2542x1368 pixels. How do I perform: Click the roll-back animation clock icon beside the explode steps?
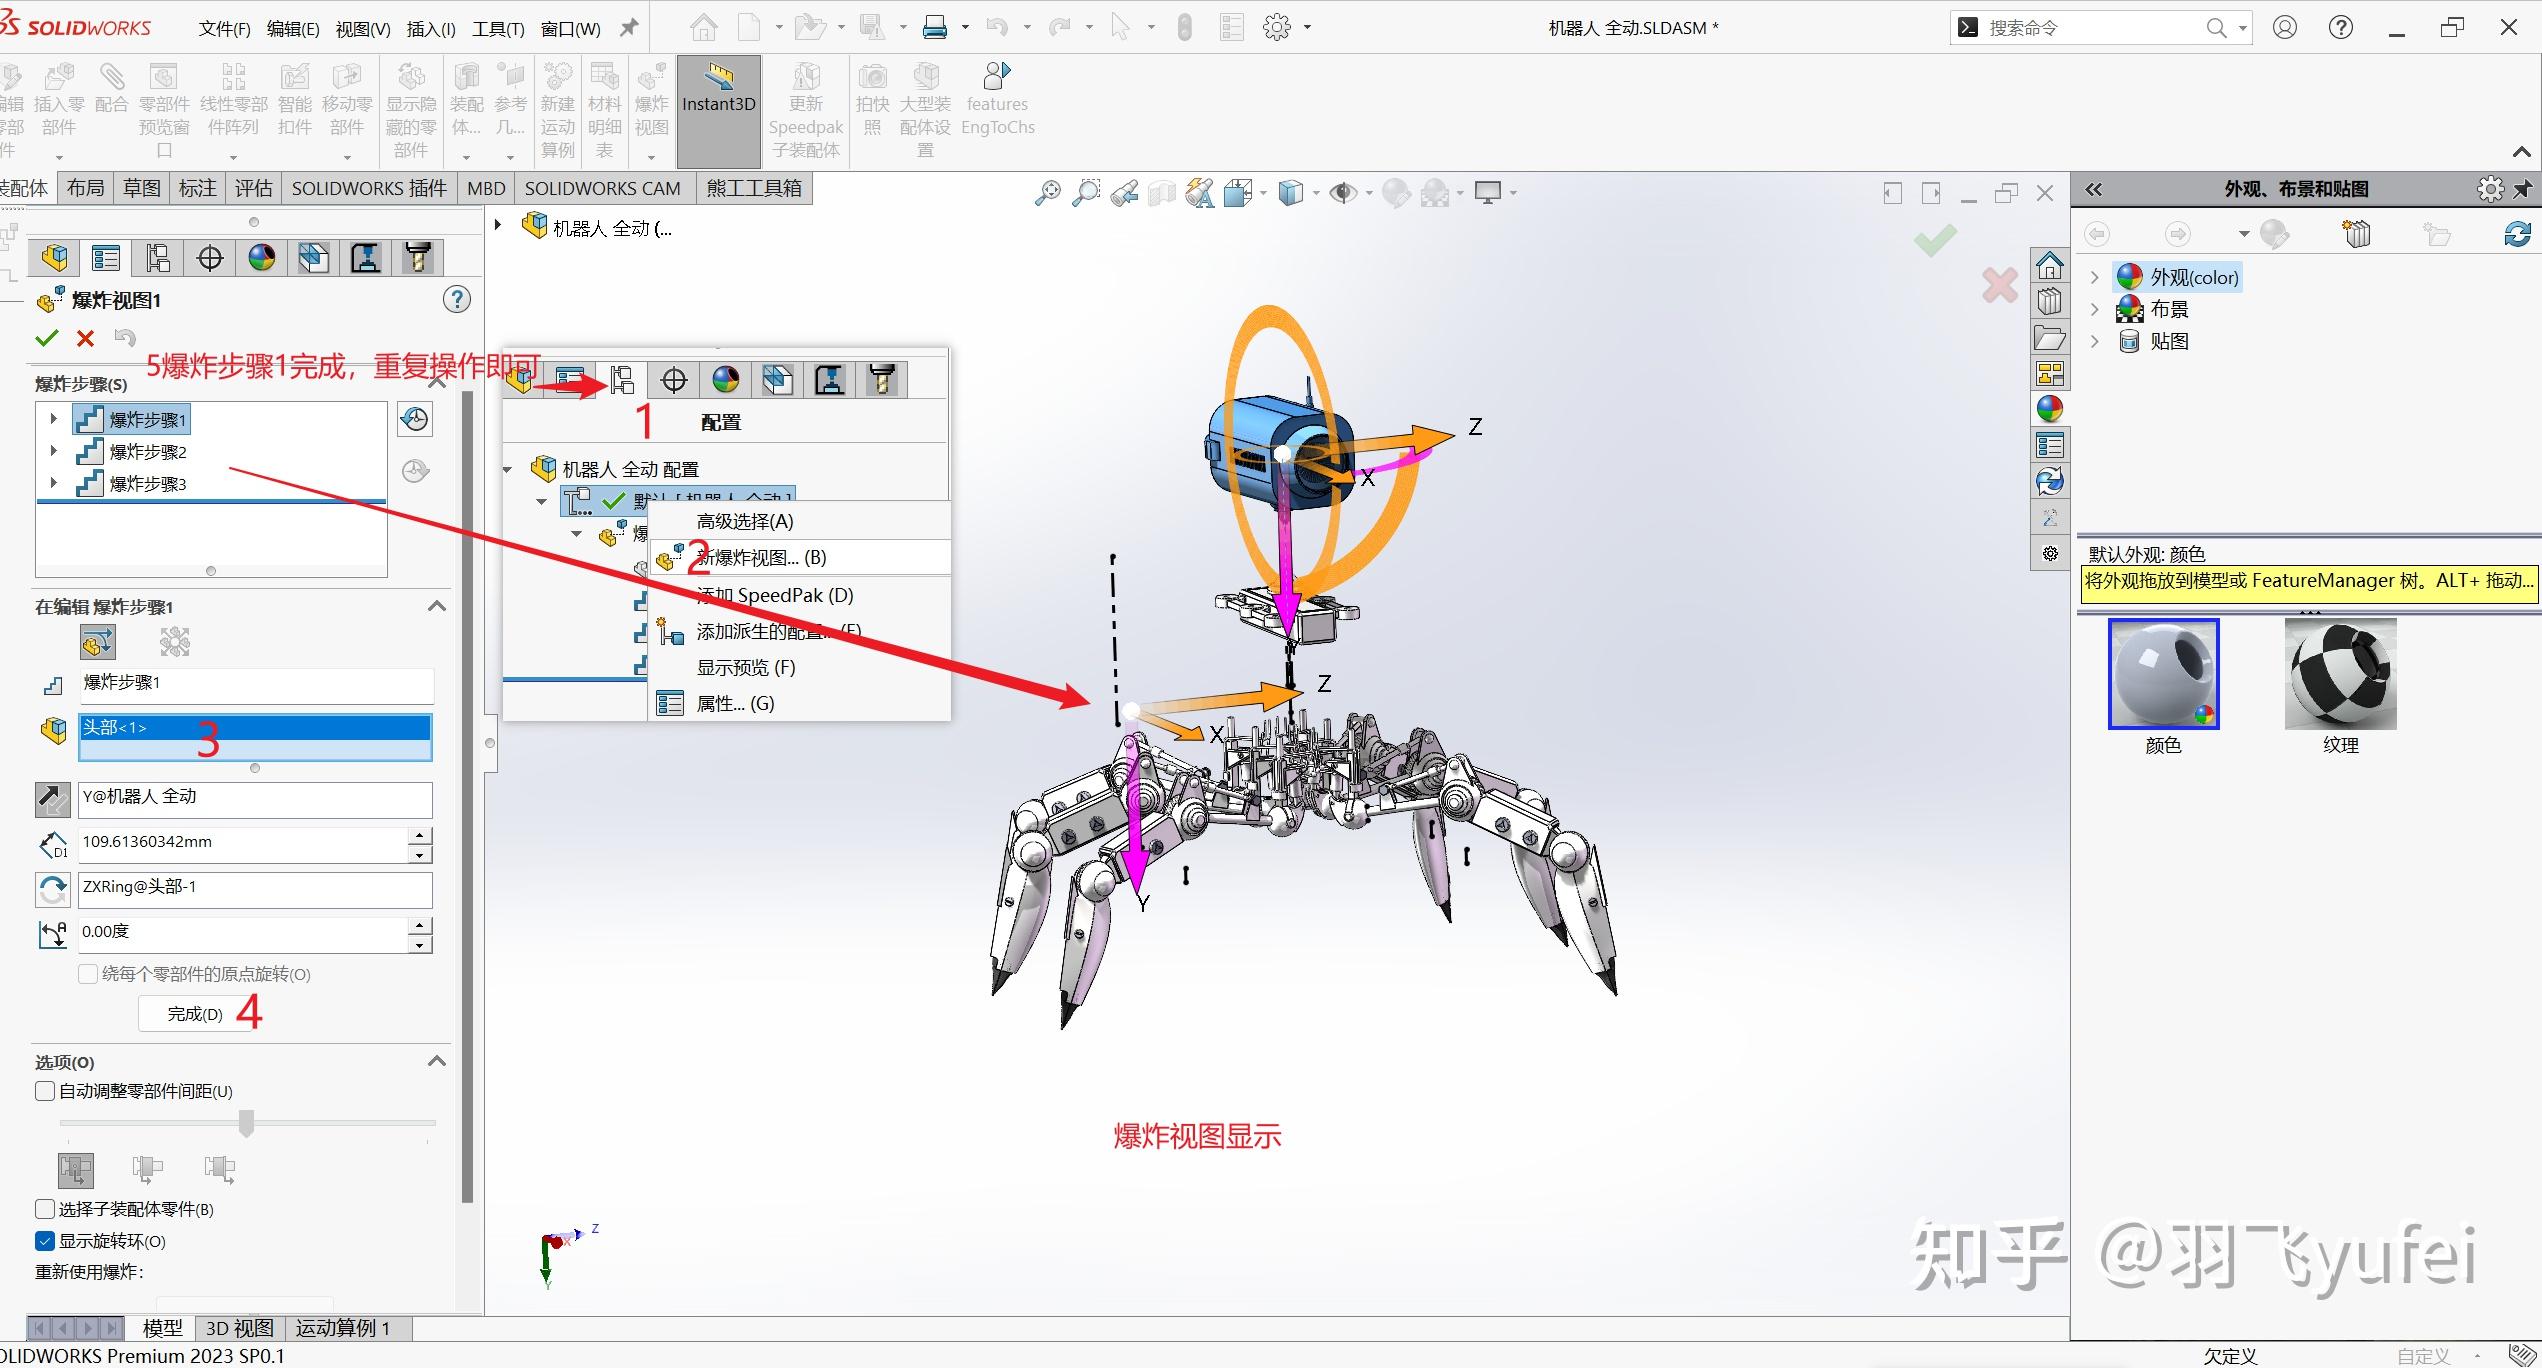(x=415, y=419)
